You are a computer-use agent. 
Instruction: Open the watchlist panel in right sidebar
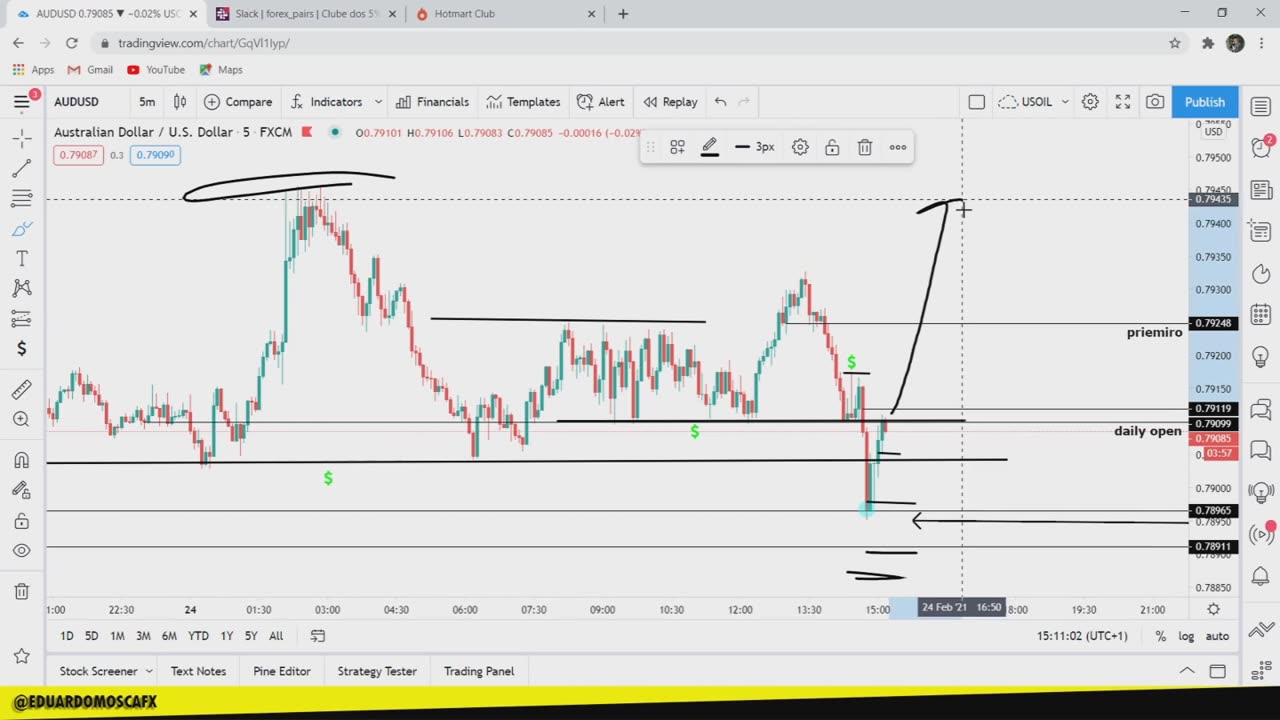1260,106
